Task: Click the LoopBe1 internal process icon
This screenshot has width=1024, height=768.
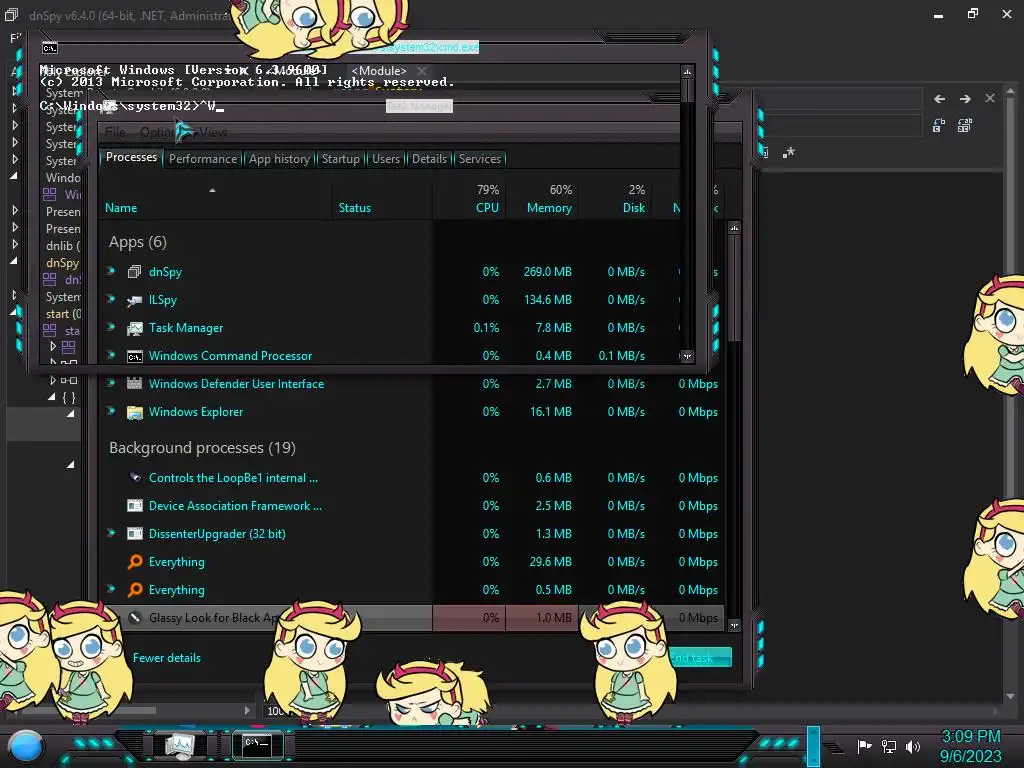Action: tap(135, 477)
